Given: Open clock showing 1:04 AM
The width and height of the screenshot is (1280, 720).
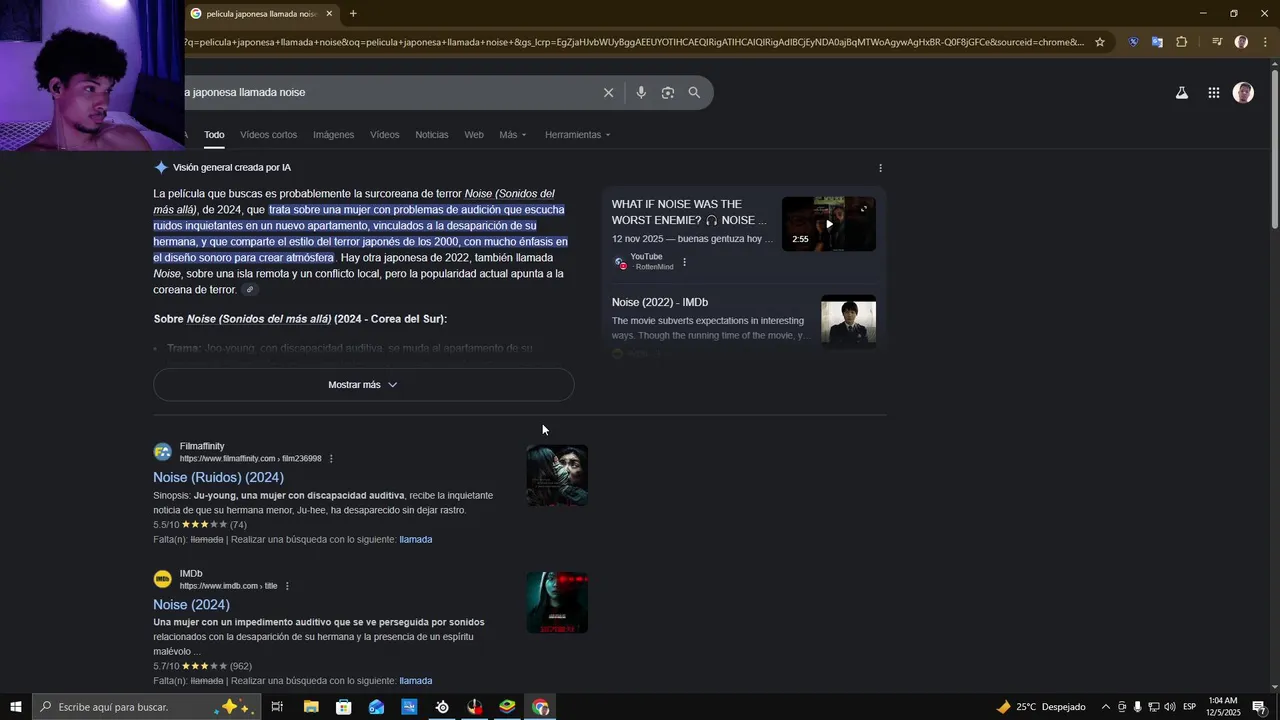Looking at the screenshot, I should [1222, 707].
